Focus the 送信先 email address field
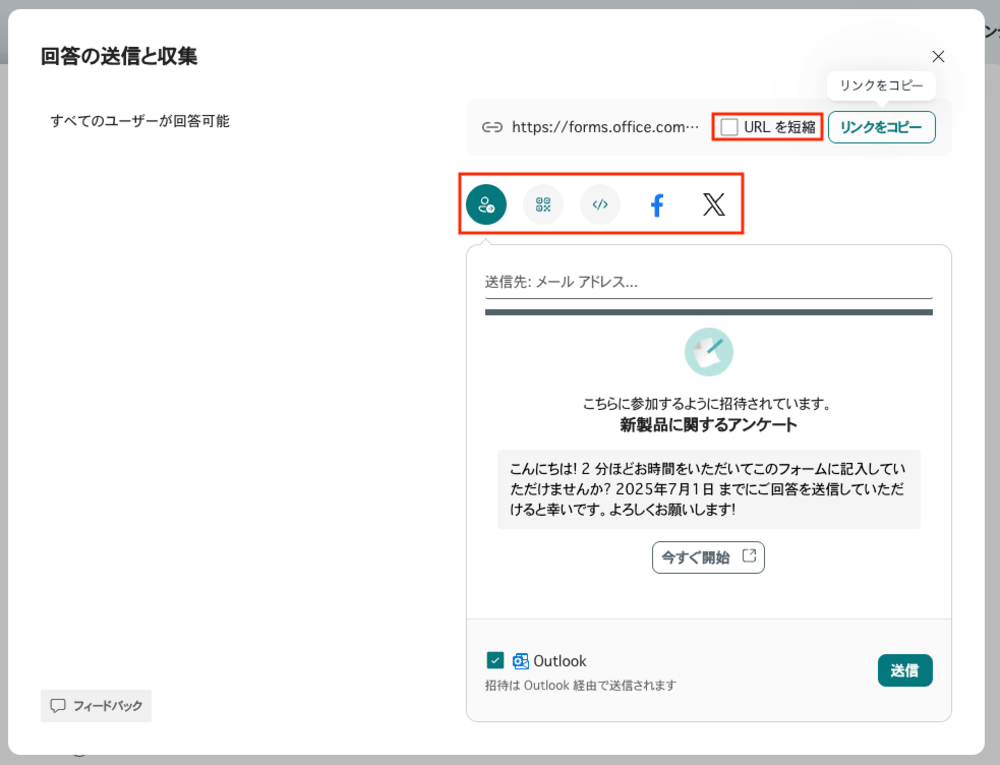This screenshot has width=1000, height=765. click(708, 282)
